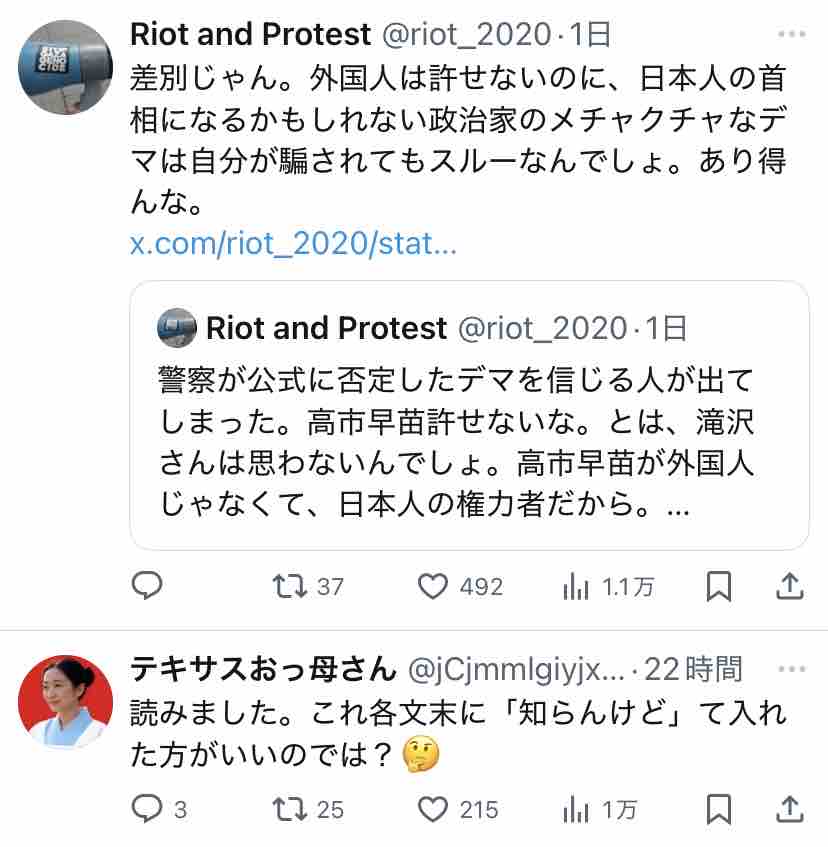Viewport: 828px width, 847px height.
Task: Open more options for Riot and Protest tweet
Action: pos(791,34)
